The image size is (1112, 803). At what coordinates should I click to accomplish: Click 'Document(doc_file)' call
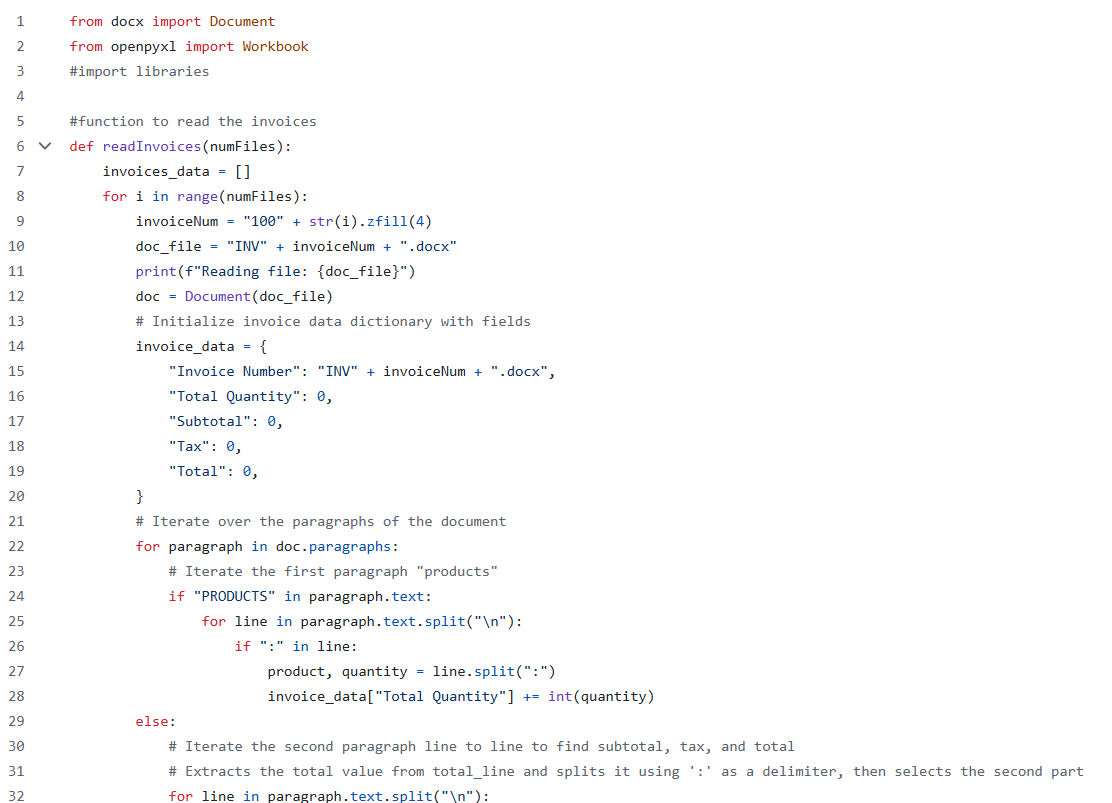(259, 297)
